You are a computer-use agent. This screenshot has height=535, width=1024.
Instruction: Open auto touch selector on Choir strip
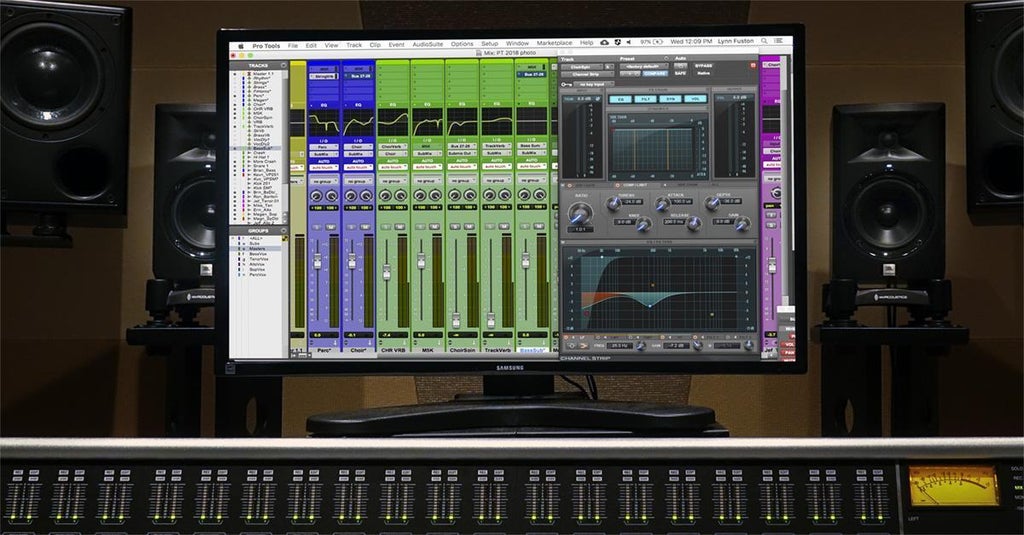[x=358, y=167]
